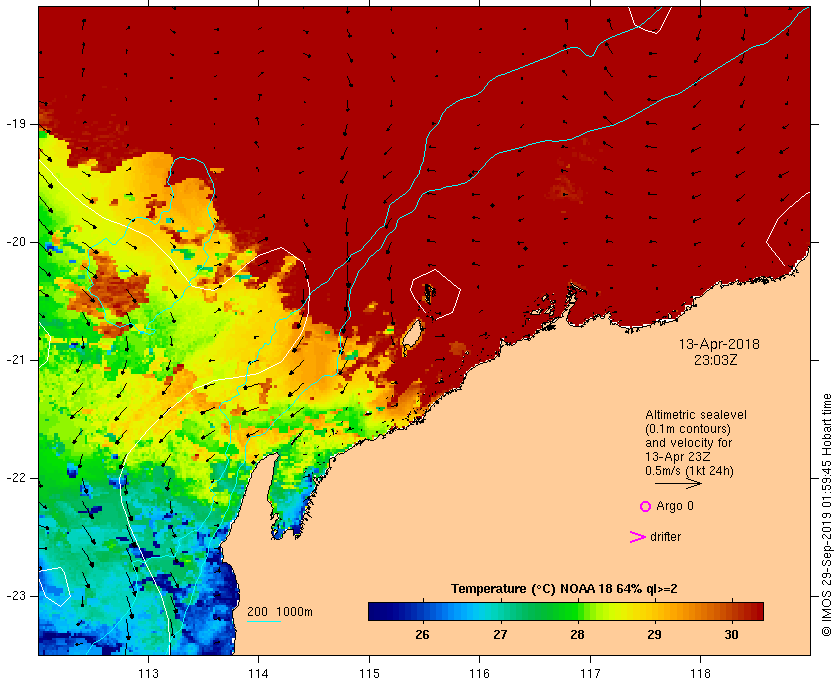
Task: Click latitude label -21 on left axis
Action: (16, 360)
